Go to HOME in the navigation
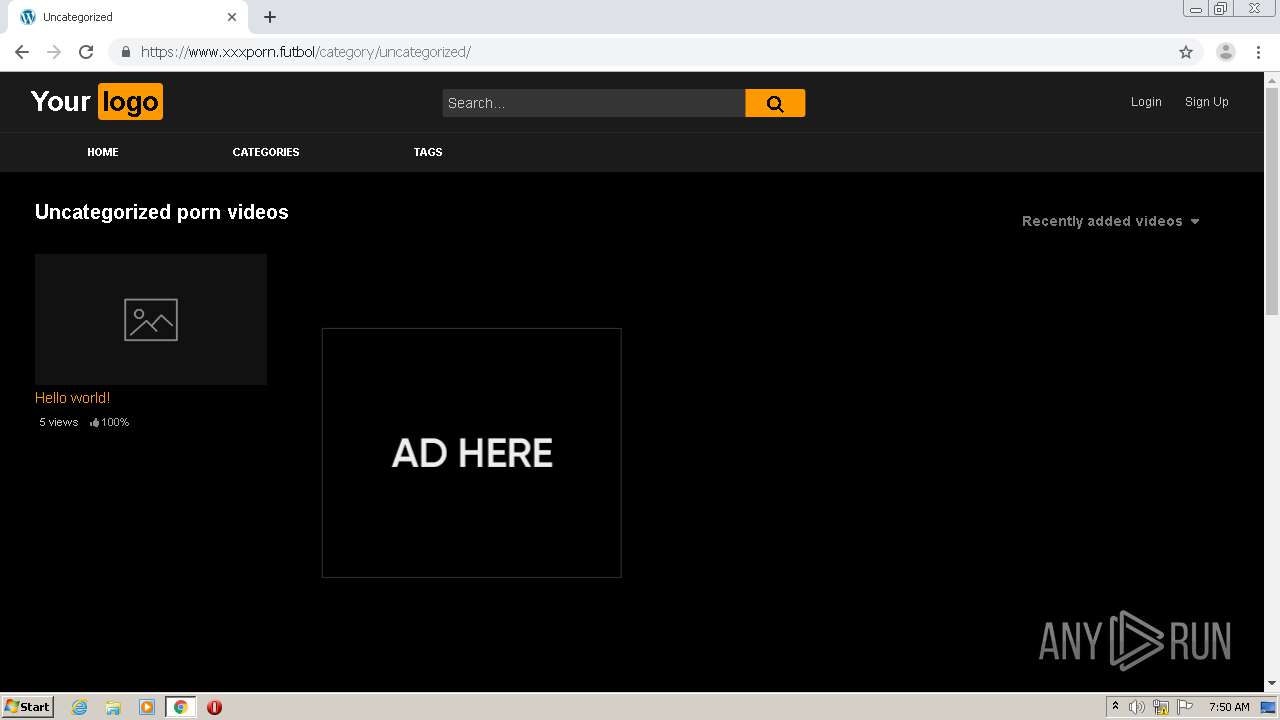Screen dimensions: 1280x720 pyautogui.click(x=103, y=152)
